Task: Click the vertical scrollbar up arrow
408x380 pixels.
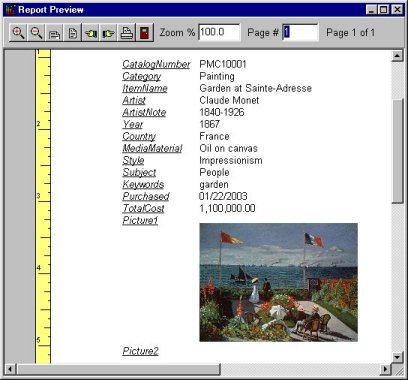Action: pos(397,56)
